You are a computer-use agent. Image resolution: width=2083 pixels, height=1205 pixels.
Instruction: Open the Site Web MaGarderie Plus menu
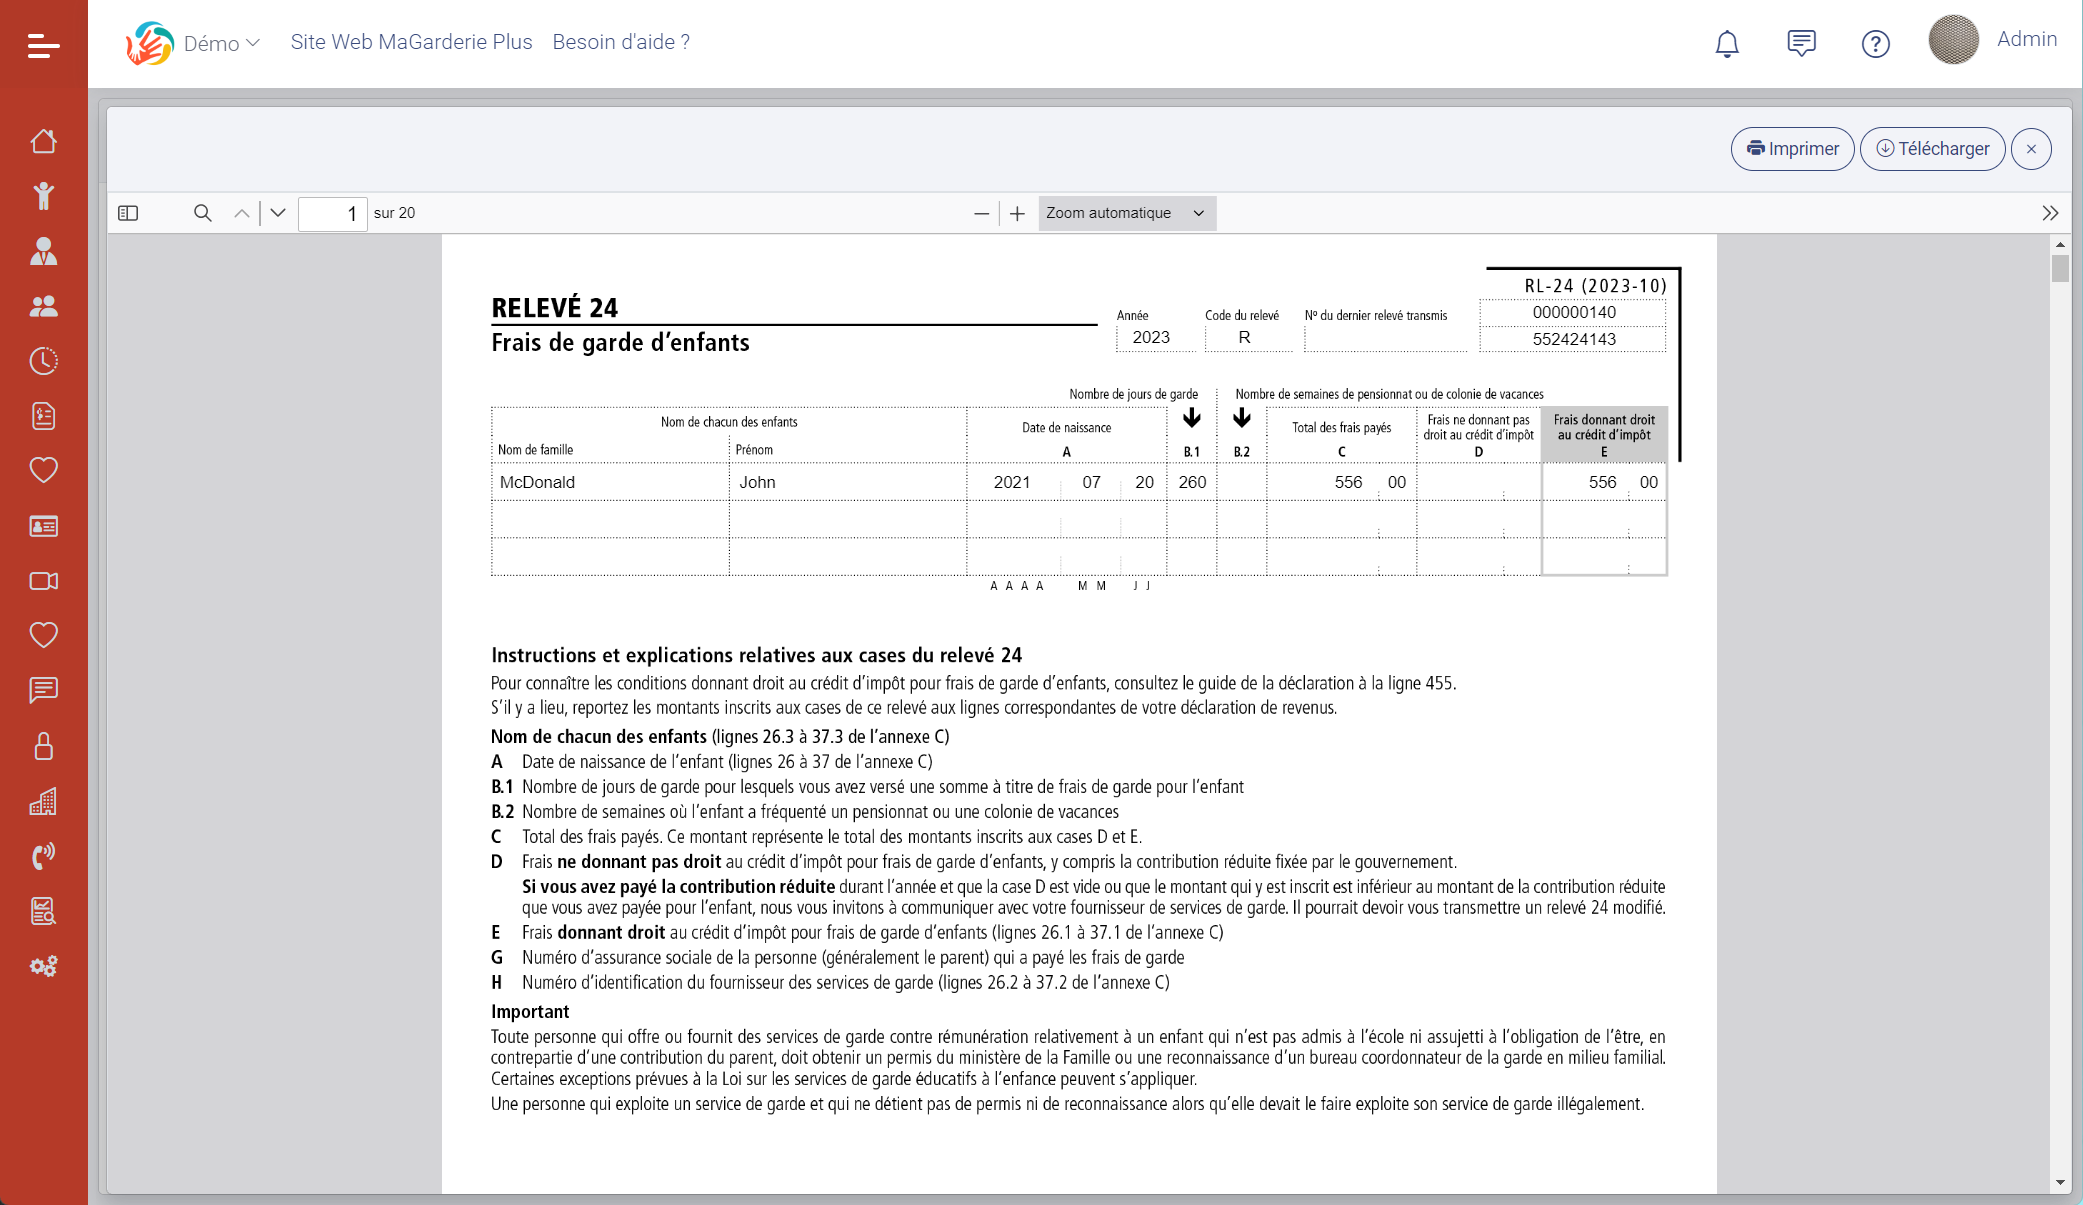tap(411, 42)
